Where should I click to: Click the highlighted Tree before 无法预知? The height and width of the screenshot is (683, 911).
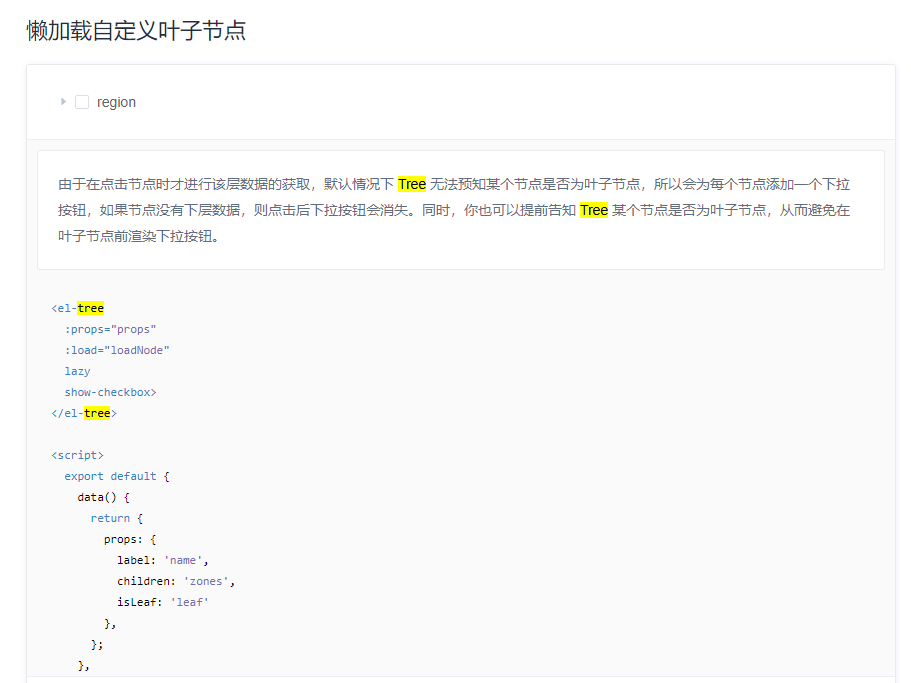pos(412,184)
